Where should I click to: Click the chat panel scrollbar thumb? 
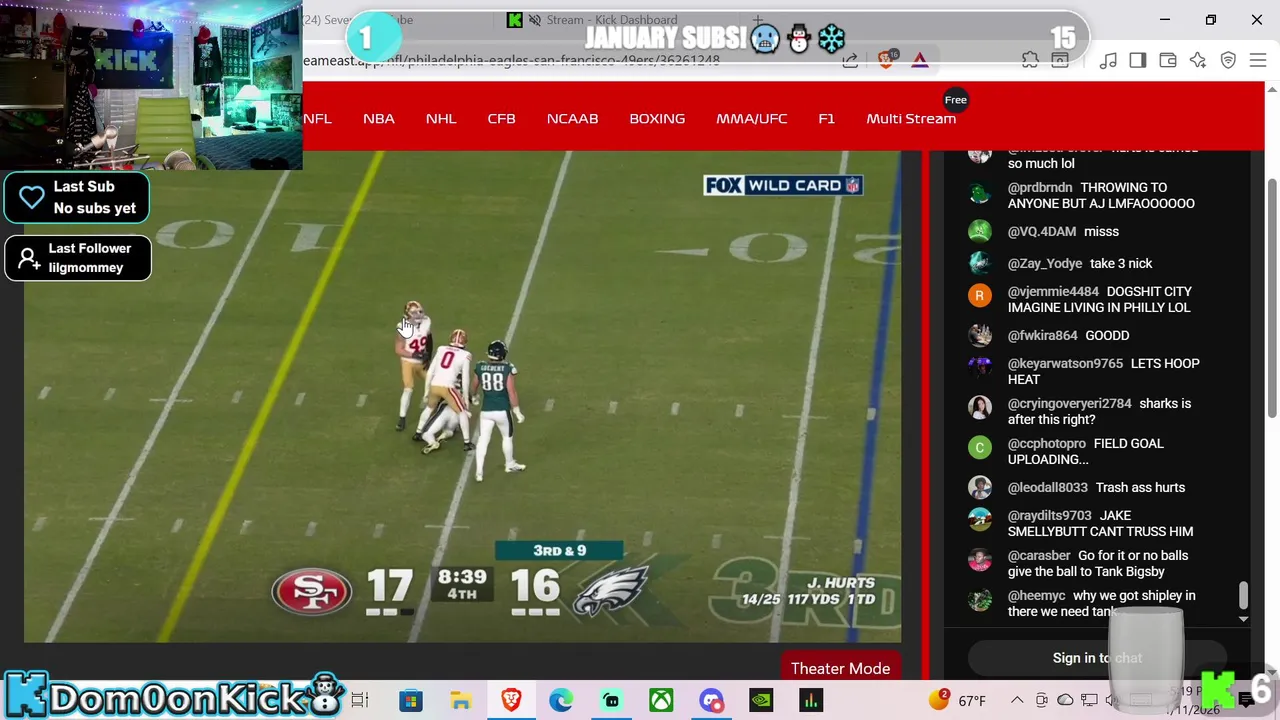pos(1243,595)
